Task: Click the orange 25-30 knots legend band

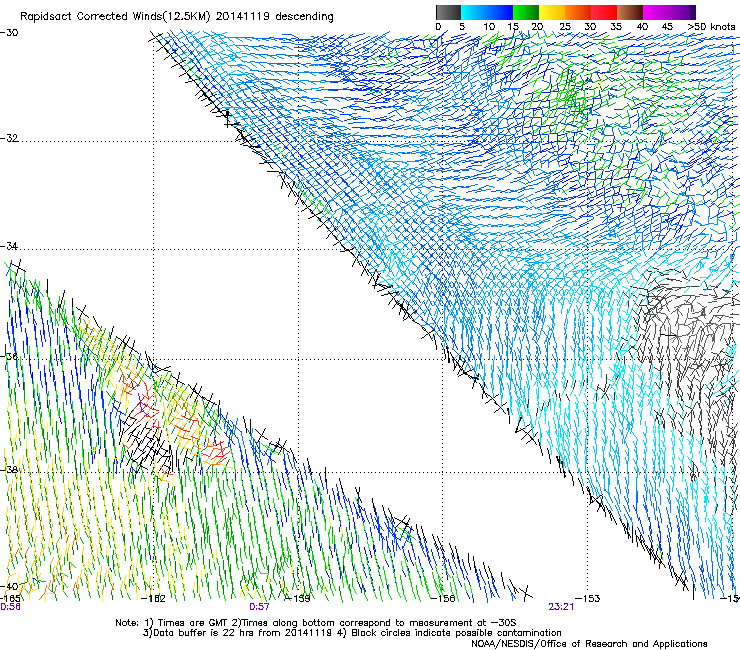Action: point(578,12)
